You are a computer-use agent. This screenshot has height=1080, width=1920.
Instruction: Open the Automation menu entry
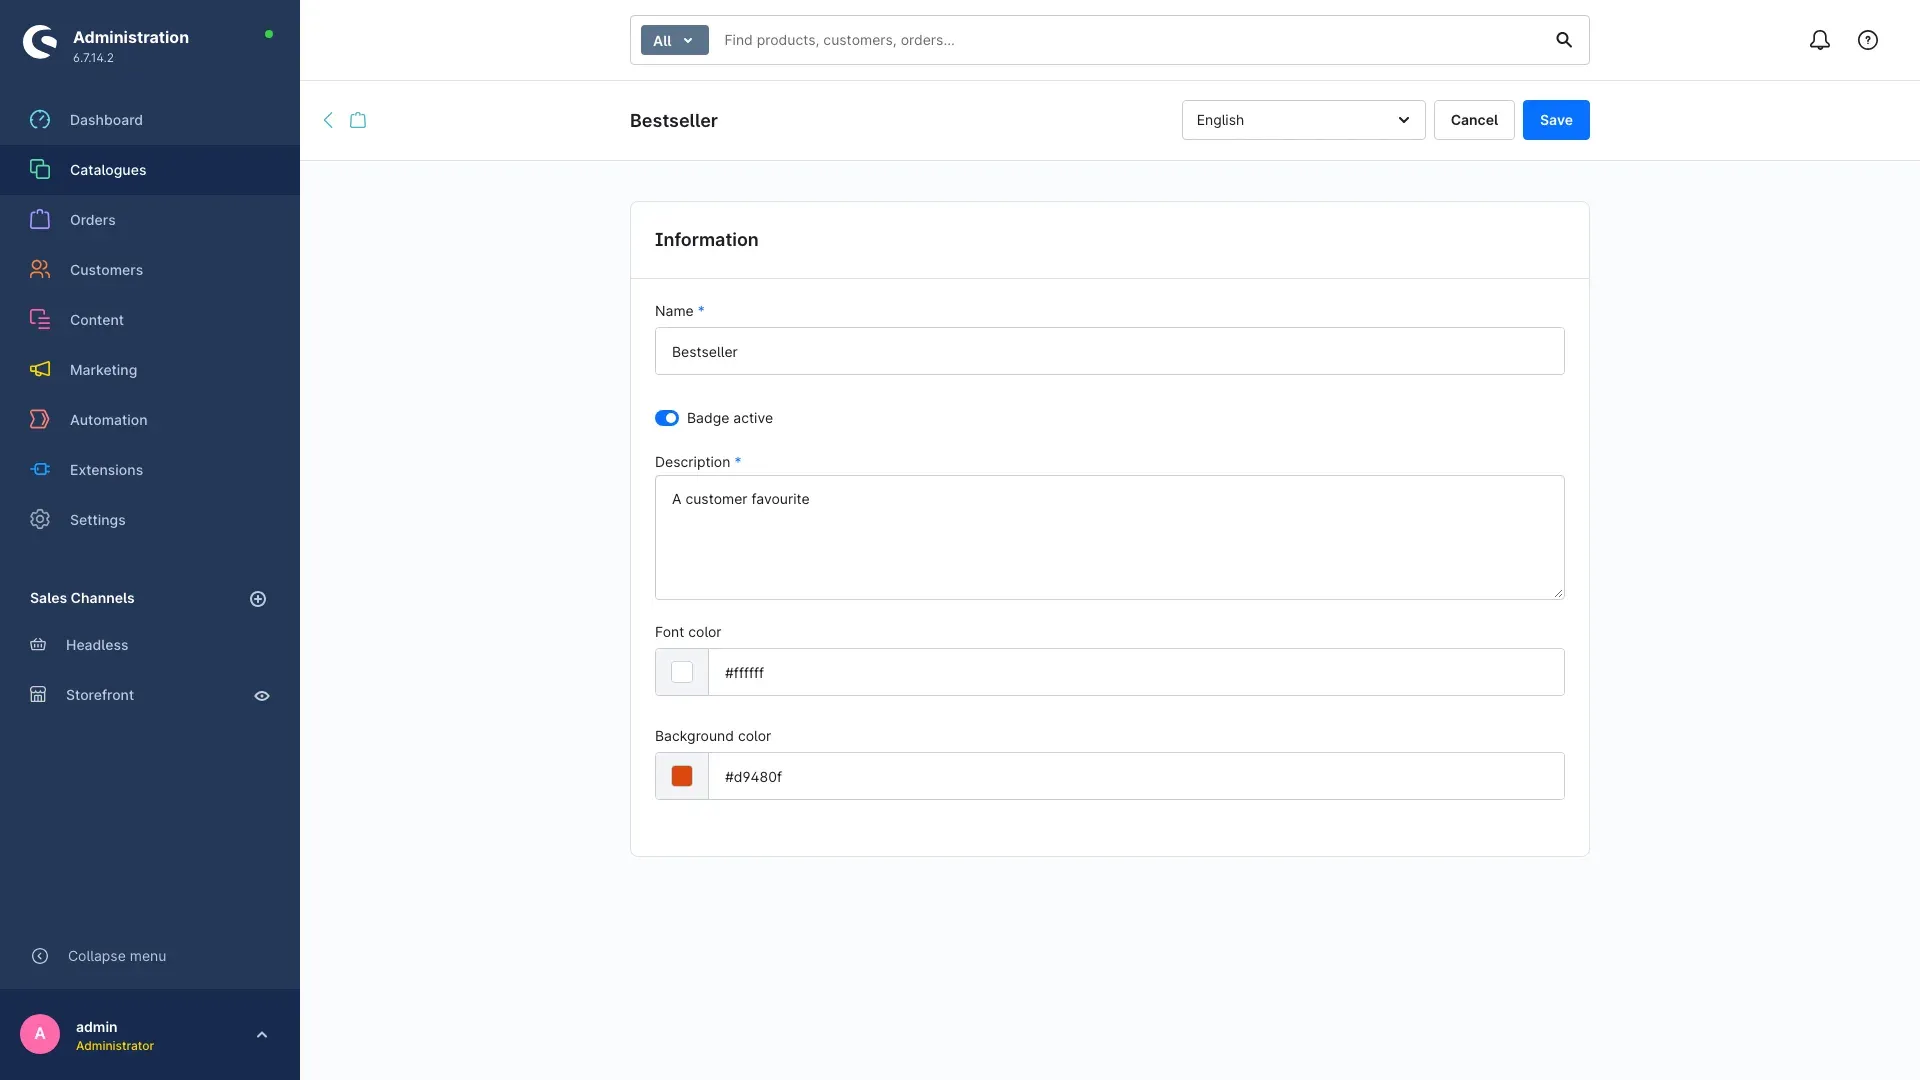click(150, 420)
